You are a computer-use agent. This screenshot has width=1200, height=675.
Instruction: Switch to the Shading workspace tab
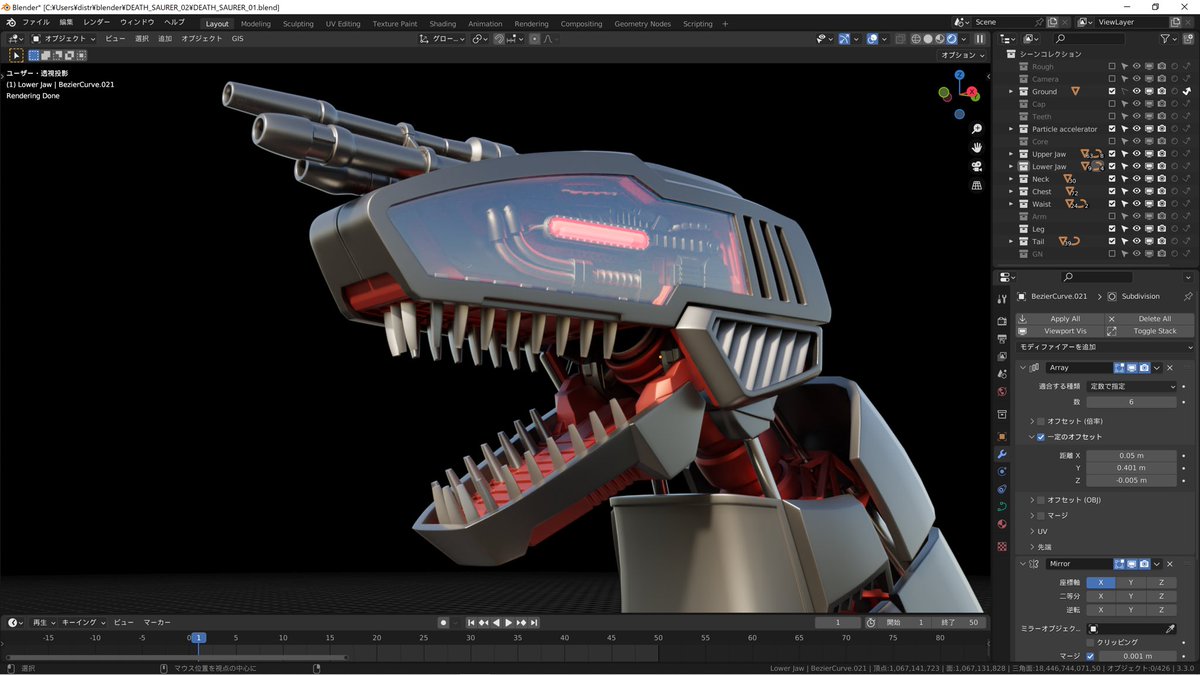pyautogui.click(x=442, y=23)
